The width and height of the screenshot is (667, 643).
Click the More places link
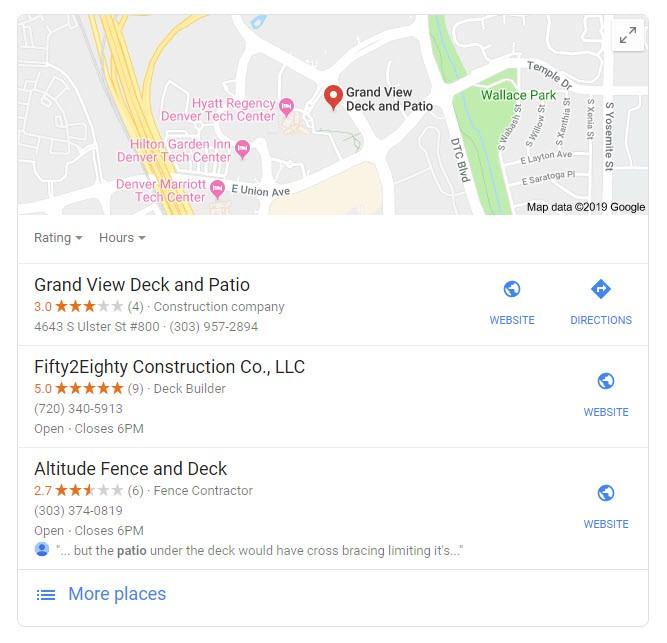(117, 594)
